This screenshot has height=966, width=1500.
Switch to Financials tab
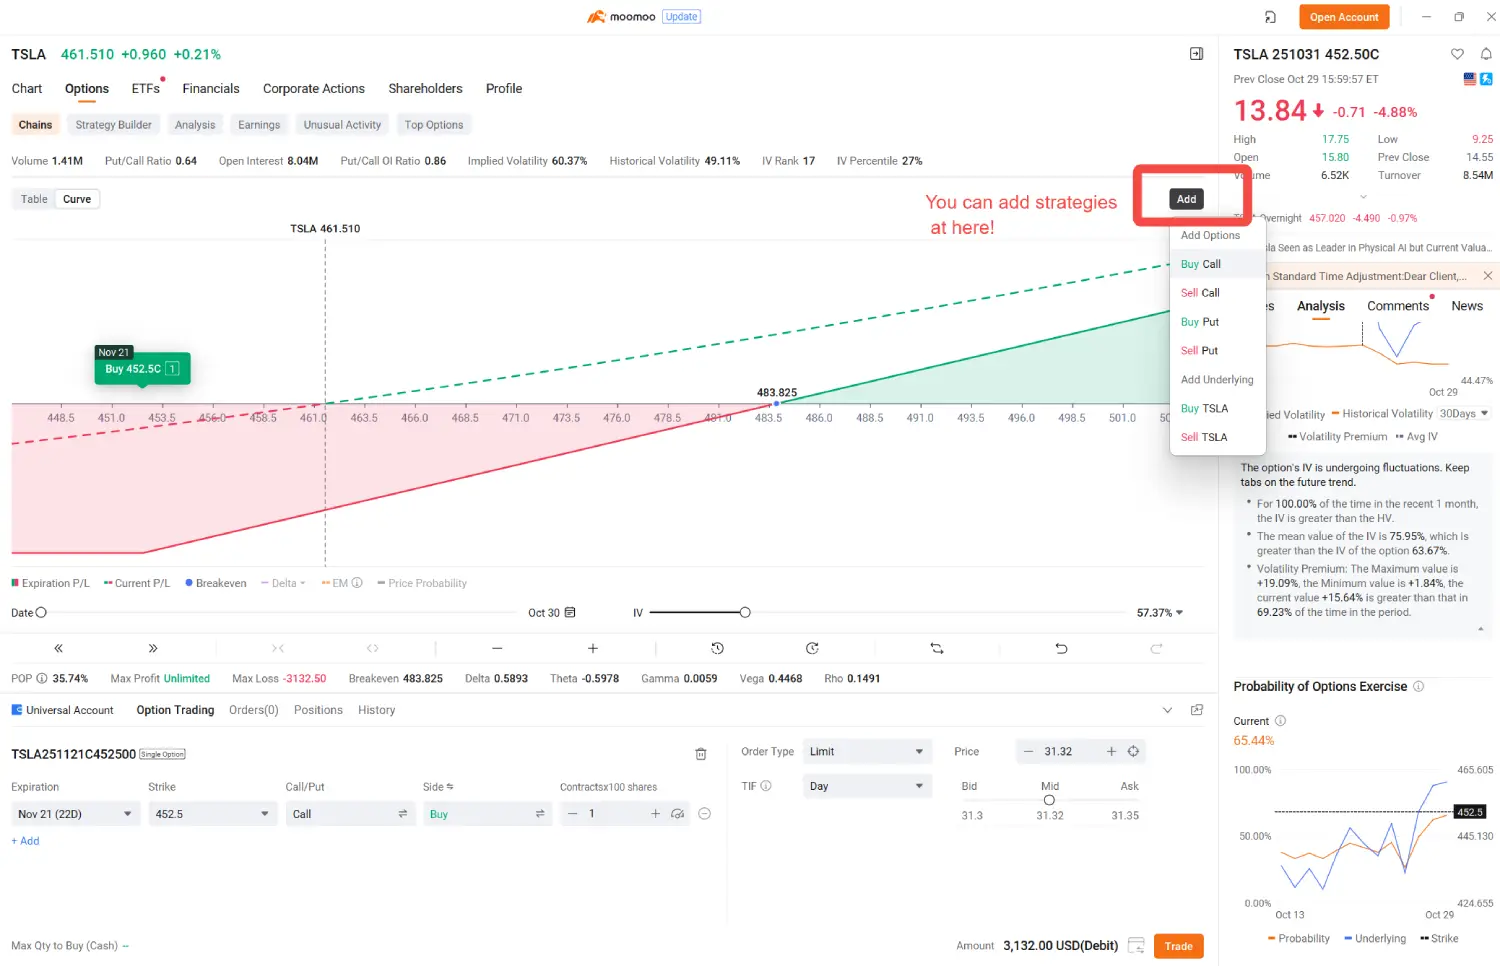pos(211,89)
